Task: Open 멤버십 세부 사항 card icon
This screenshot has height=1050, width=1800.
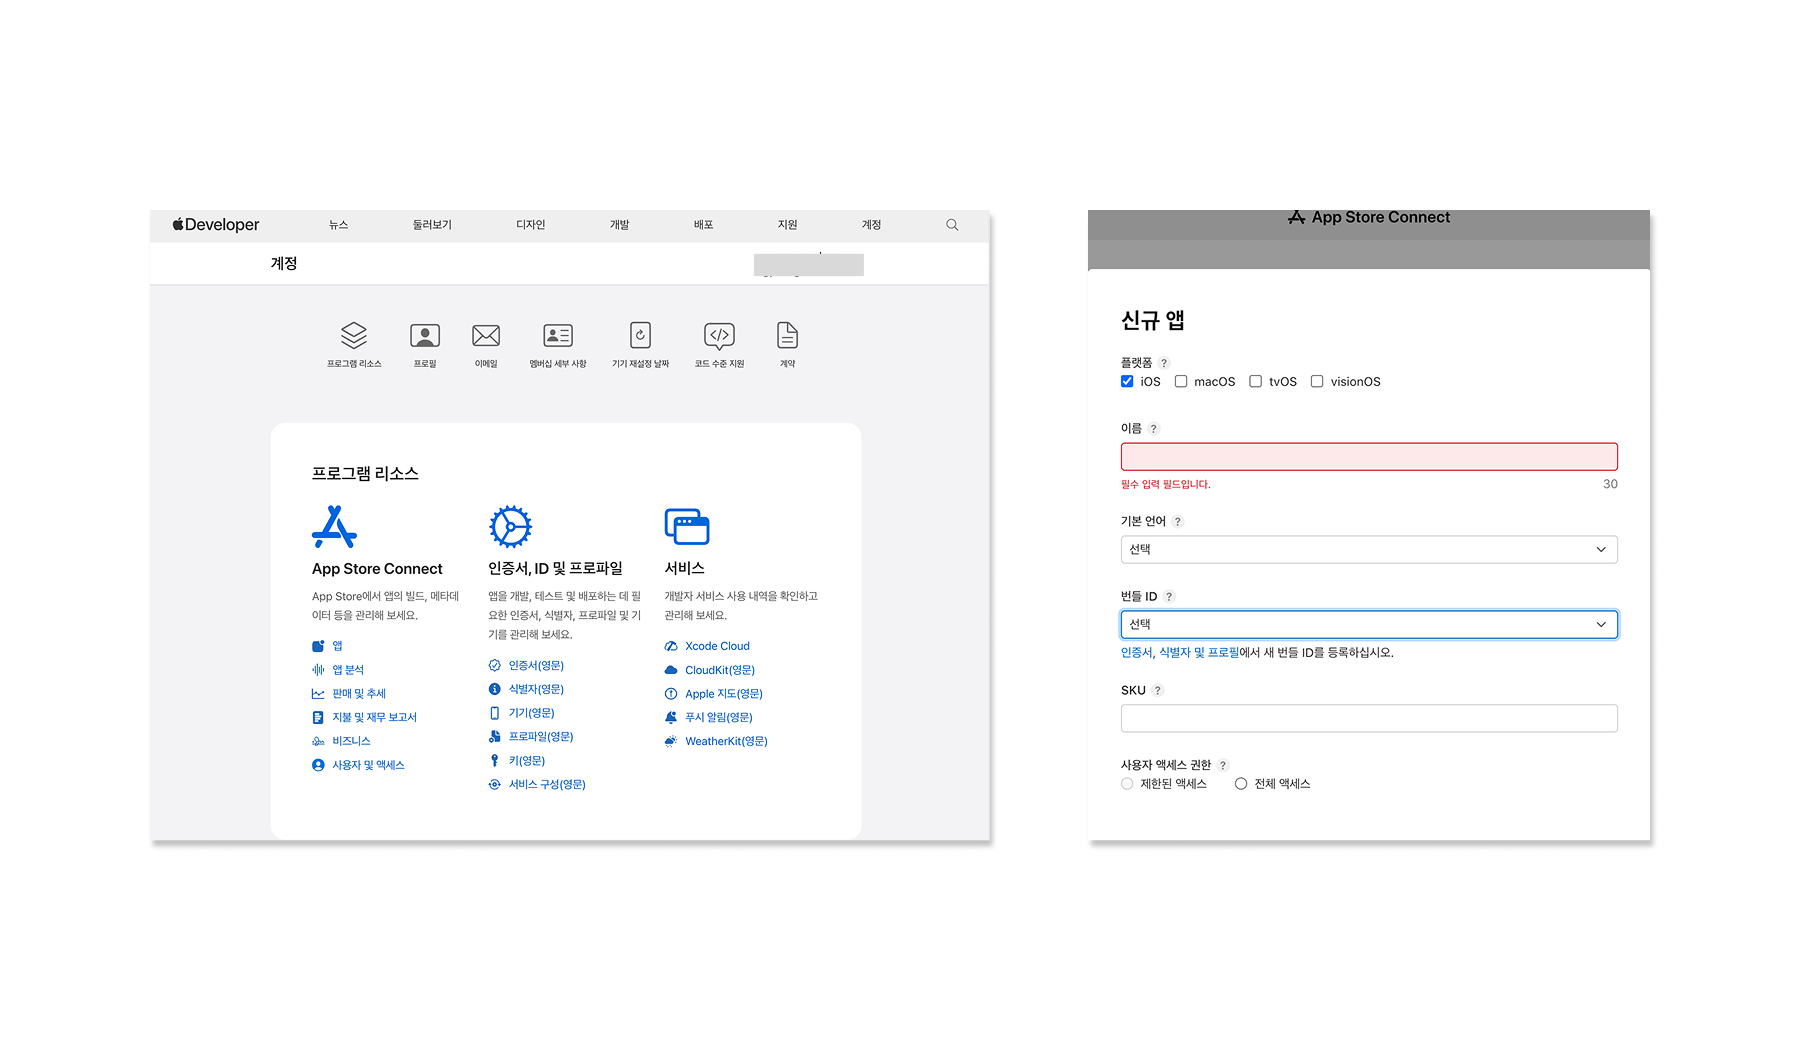Action: [558, 336]
